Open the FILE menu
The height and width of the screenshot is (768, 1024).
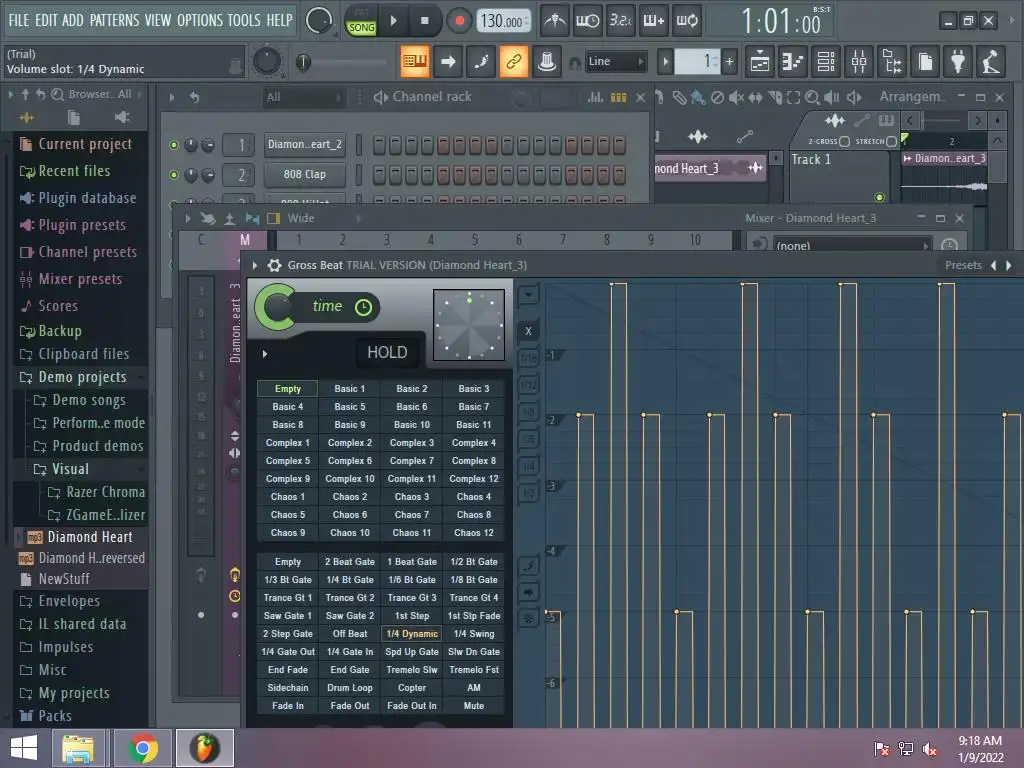click(19, 20)
